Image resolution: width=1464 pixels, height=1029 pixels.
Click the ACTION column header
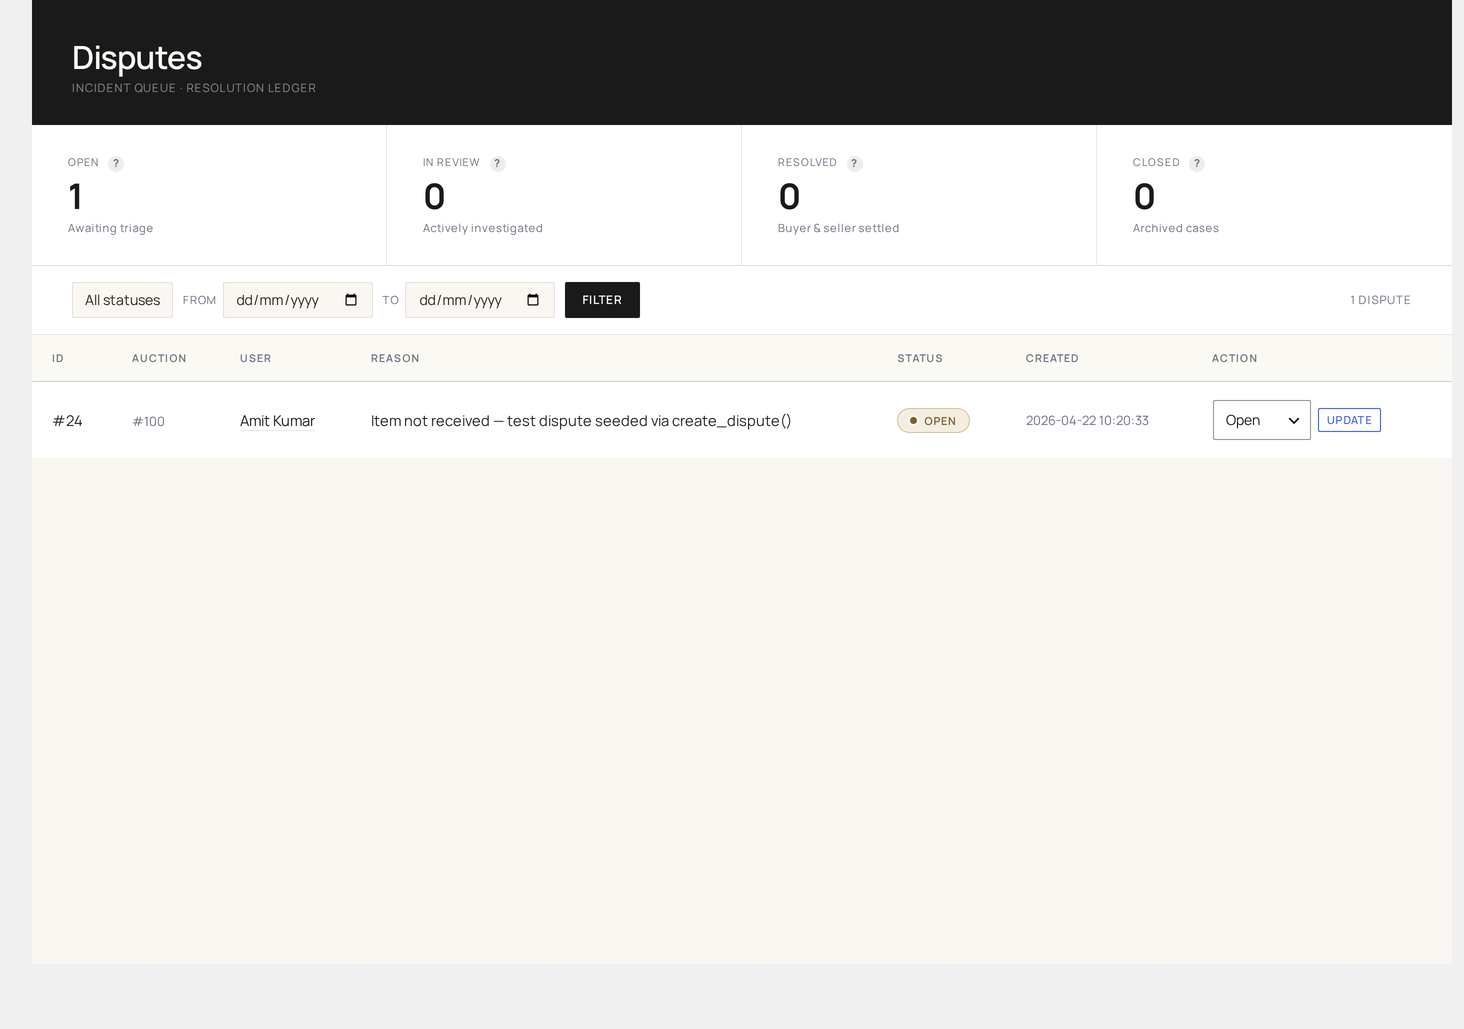click(1235, 358)
